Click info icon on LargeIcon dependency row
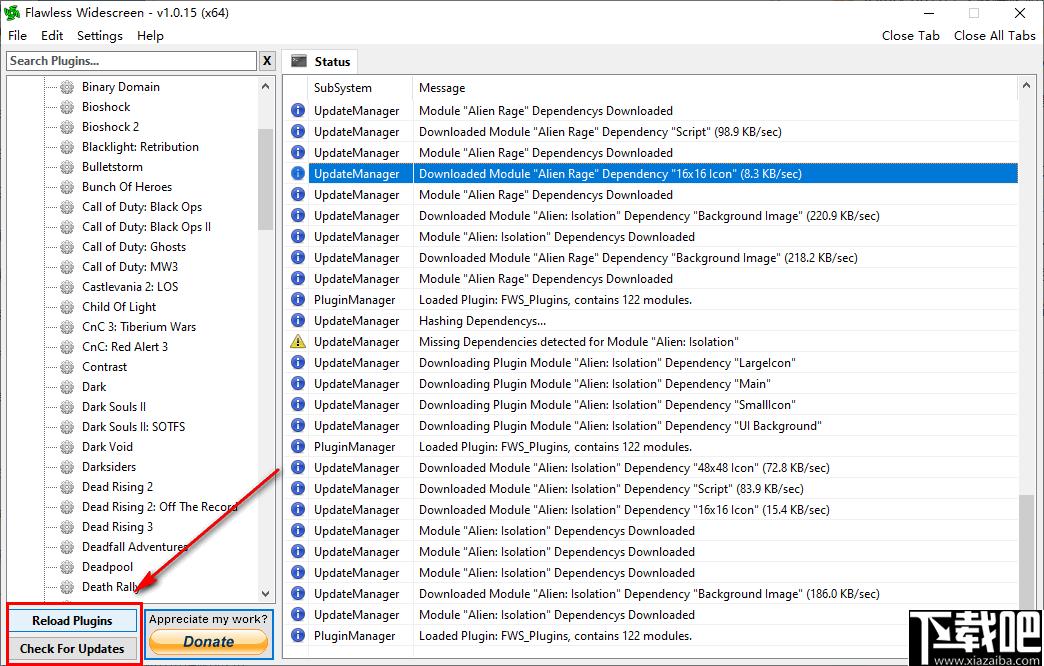This screenshot has width=1044, height=666. click(x=298, y=362)
